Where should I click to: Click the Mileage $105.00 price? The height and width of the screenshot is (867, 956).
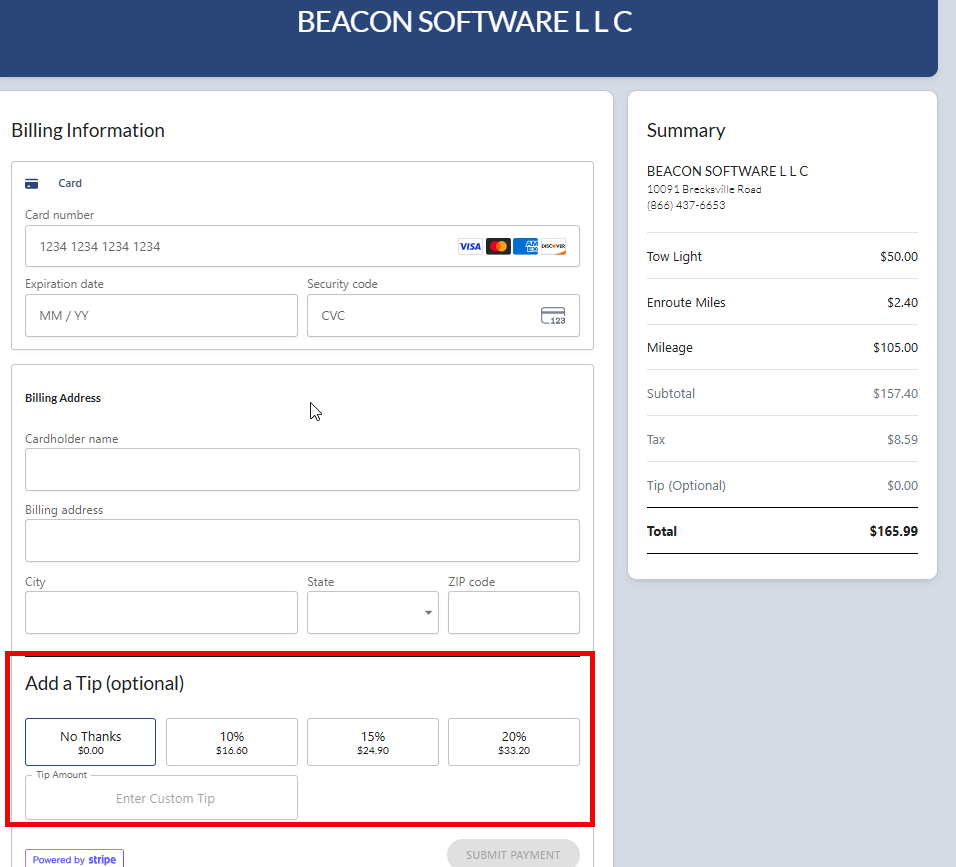(x=895, y=348)
